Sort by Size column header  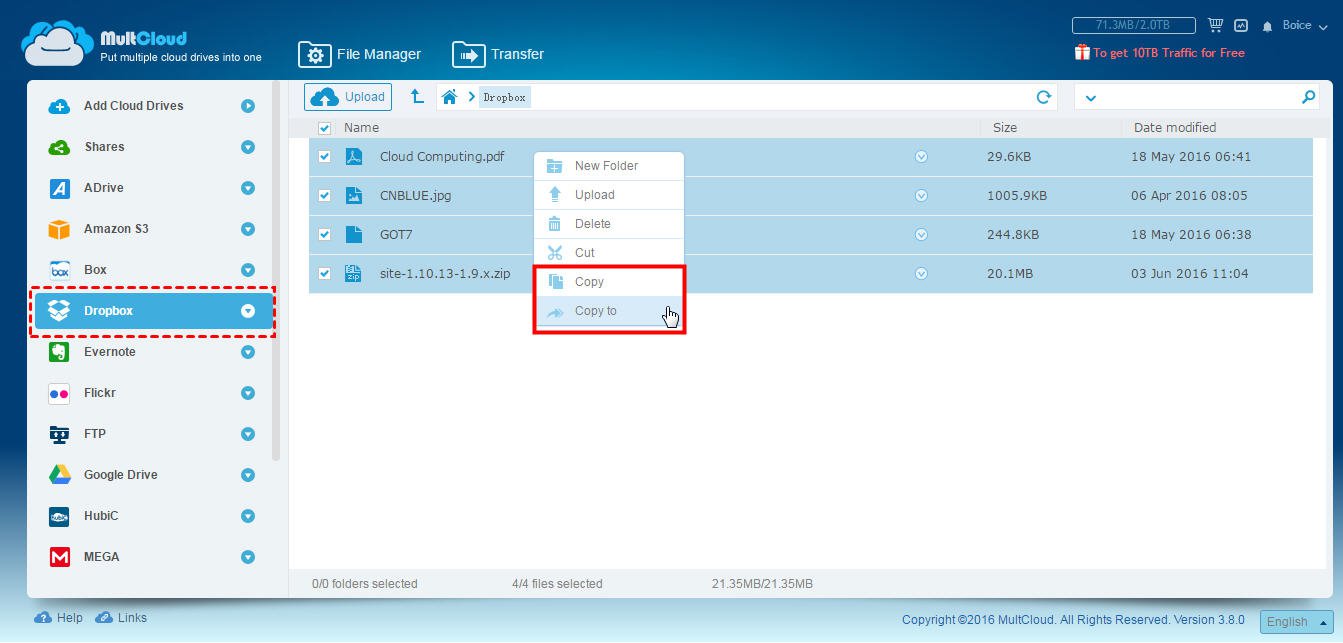pos(1005,128)
